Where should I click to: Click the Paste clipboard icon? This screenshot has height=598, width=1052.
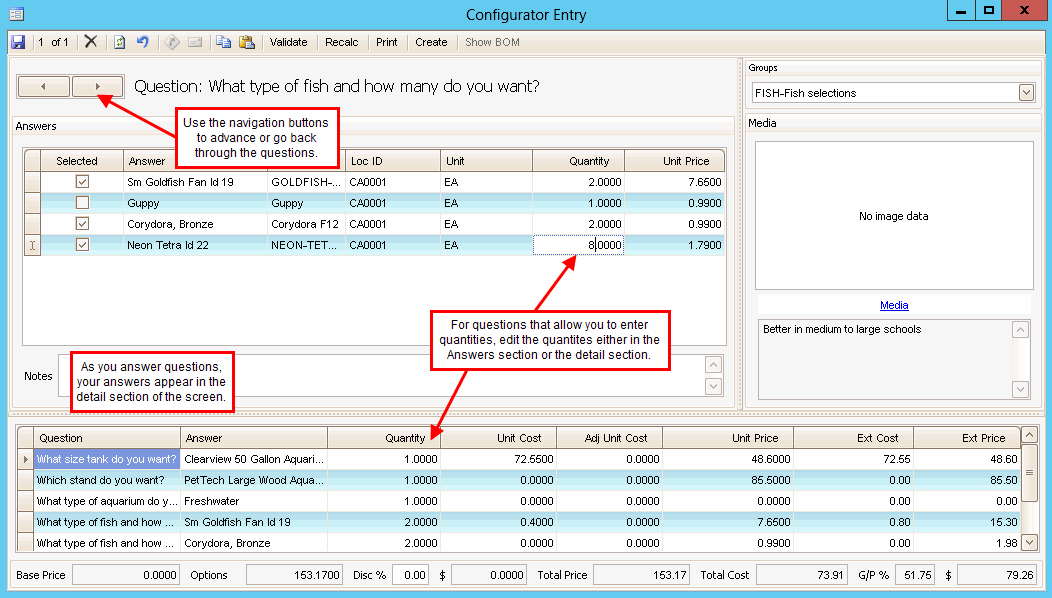point(246,42)
